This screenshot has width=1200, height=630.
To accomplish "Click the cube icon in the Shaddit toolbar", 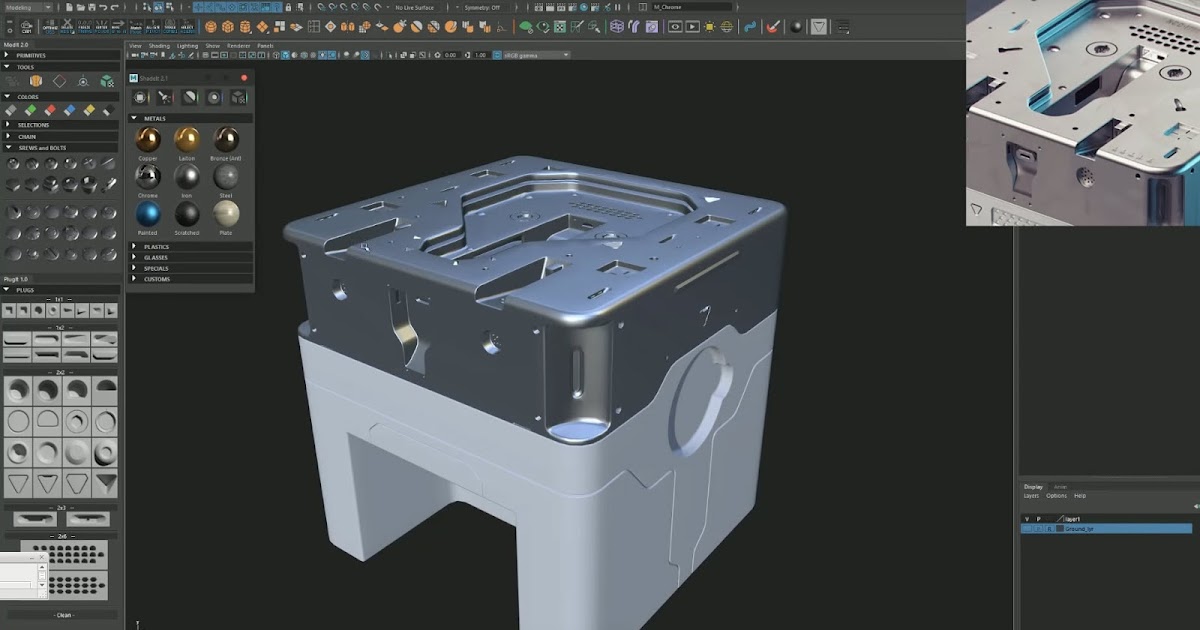I will (x=236, y=99).
